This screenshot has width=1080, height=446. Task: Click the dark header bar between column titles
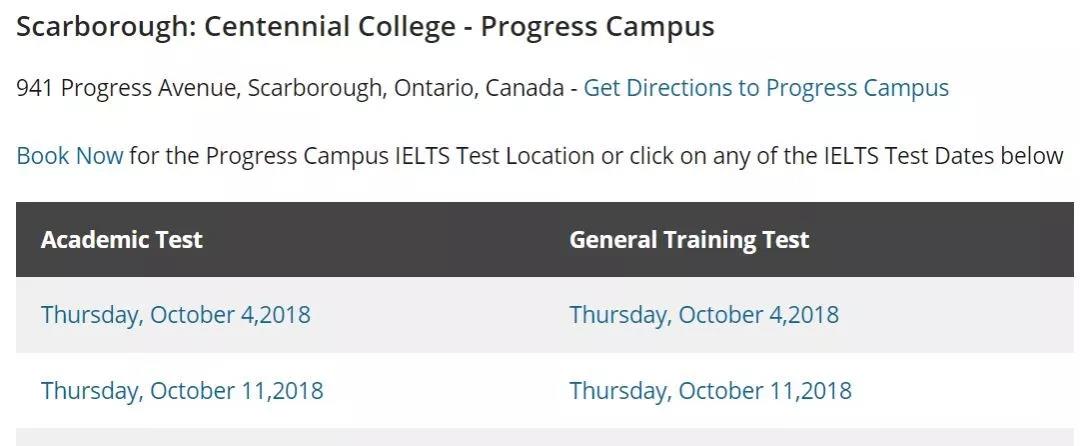tap(386, 240)
